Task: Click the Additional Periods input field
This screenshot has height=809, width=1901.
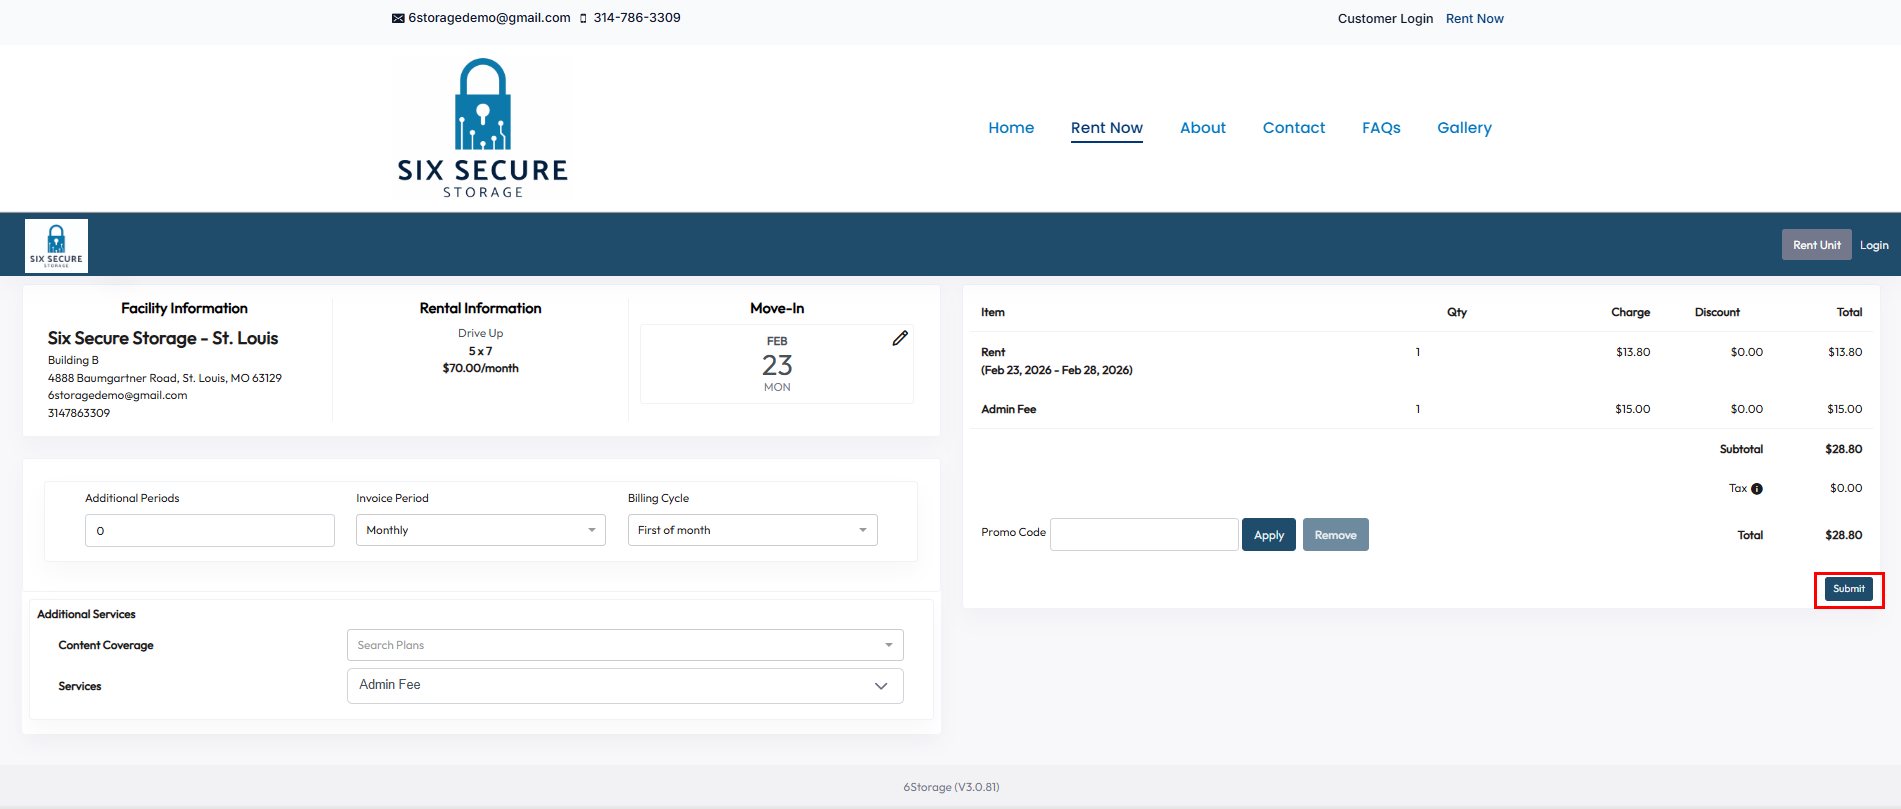Action: coord(210,531)
